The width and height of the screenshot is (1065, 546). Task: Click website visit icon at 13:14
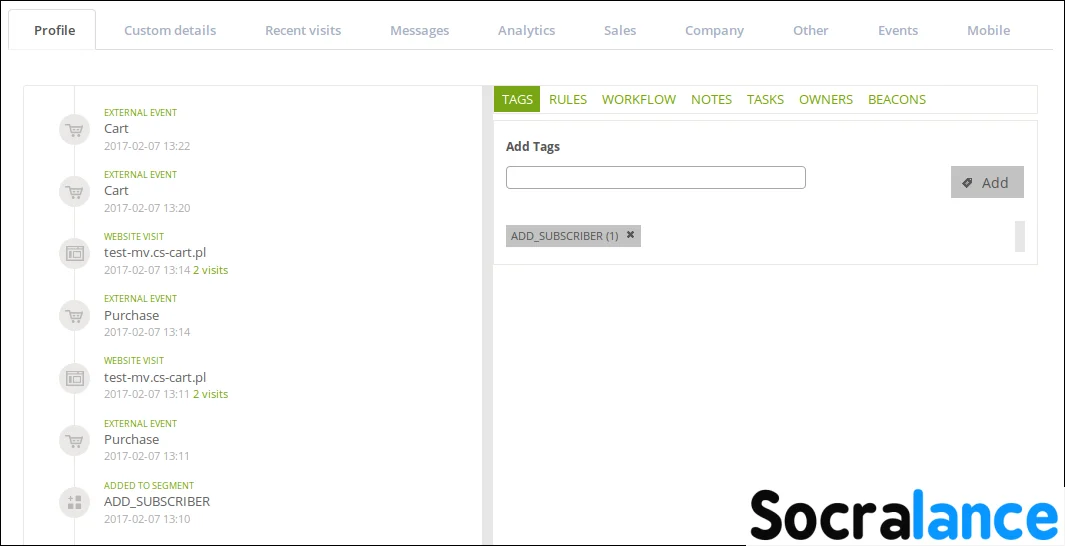(75, 253)
